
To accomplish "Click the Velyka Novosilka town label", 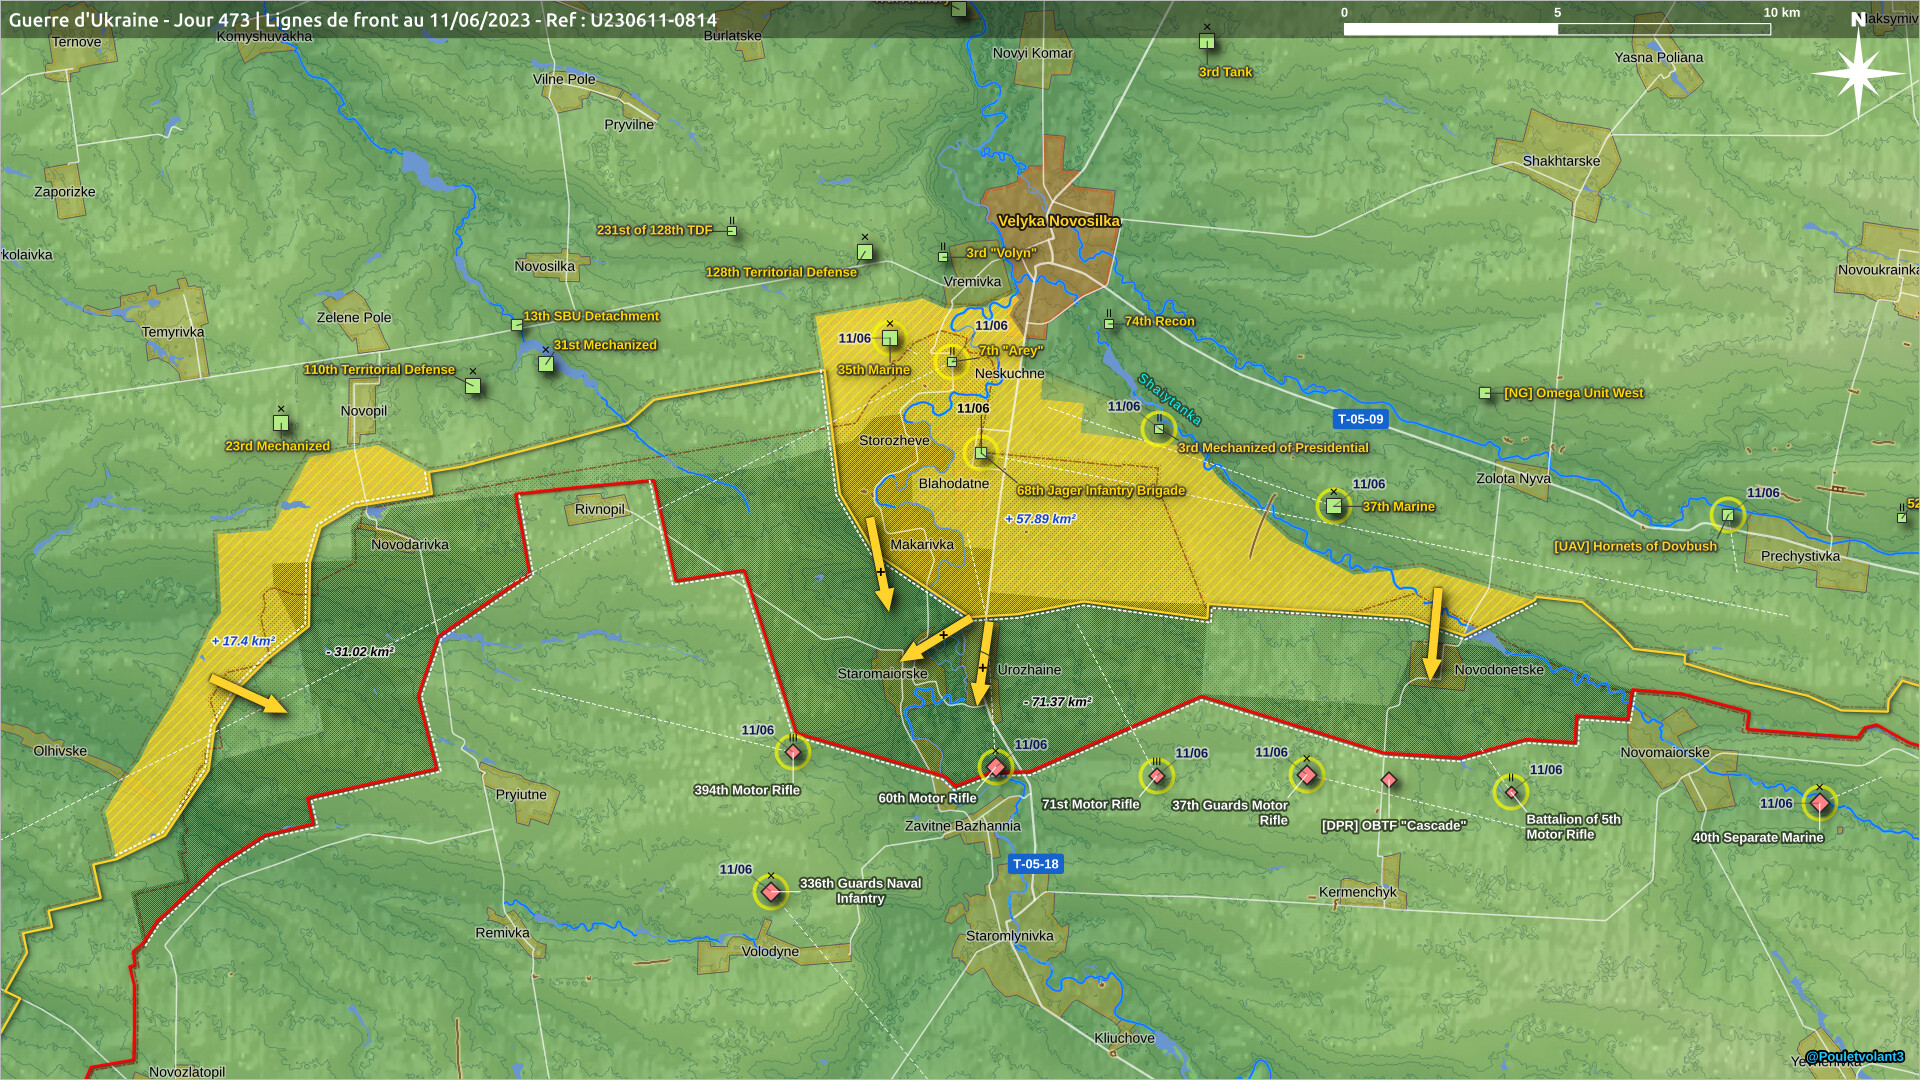I will (1058, 221).
